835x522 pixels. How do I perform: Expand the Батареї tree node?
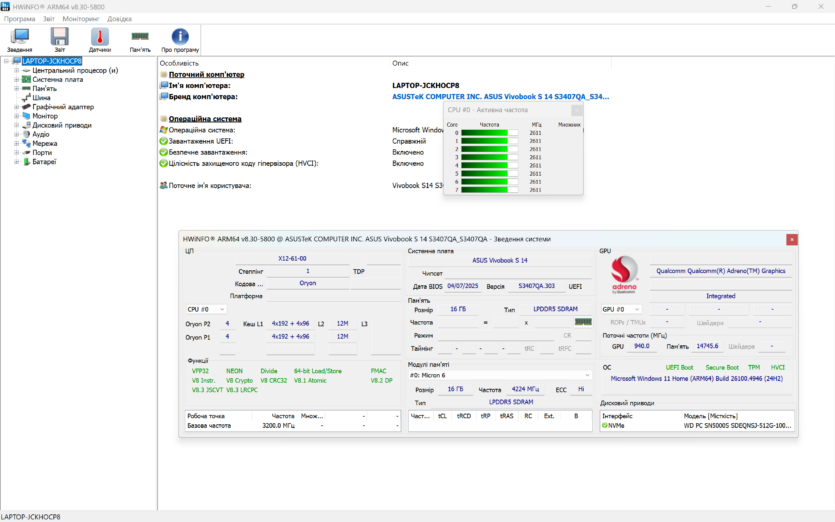pos(17,161)
